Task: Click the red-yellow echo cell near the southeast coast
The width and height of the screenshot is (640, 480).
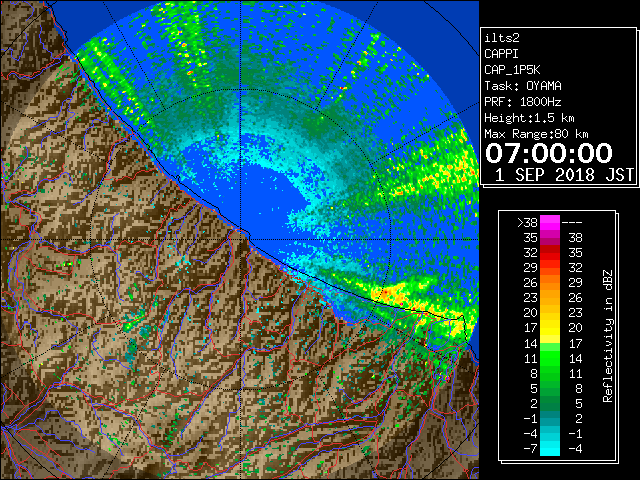Action: click(x=387, y=293)
